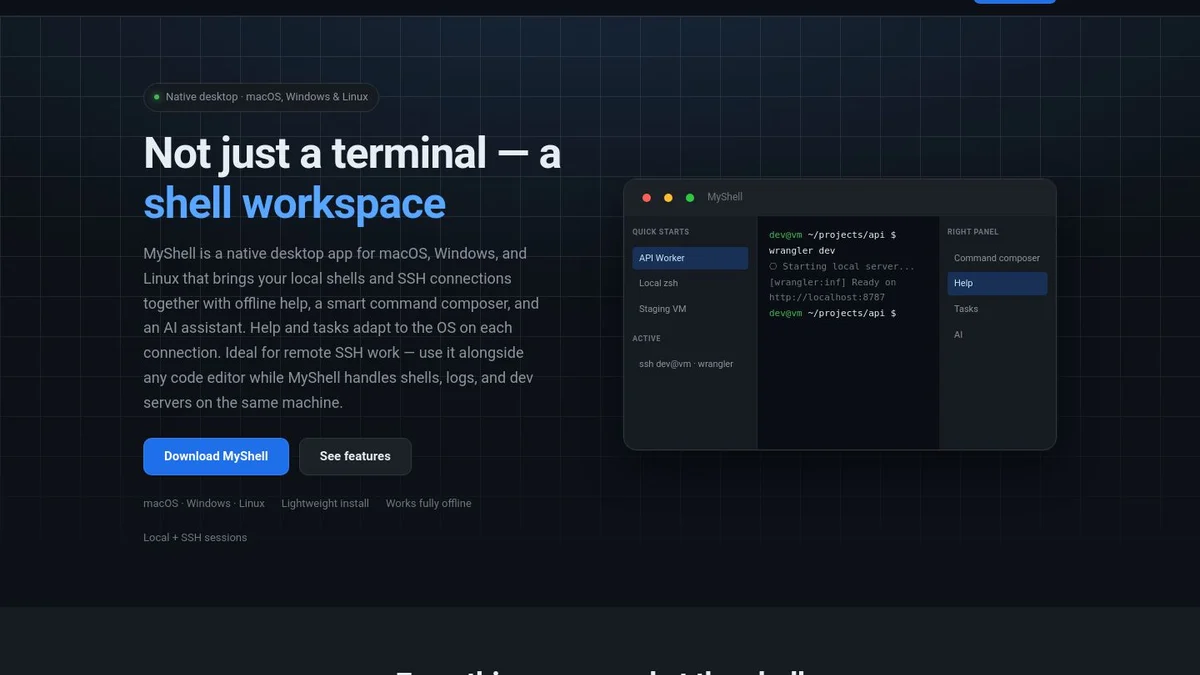Click red close dot of MyShell window
1200x675 pixels.
646,198
